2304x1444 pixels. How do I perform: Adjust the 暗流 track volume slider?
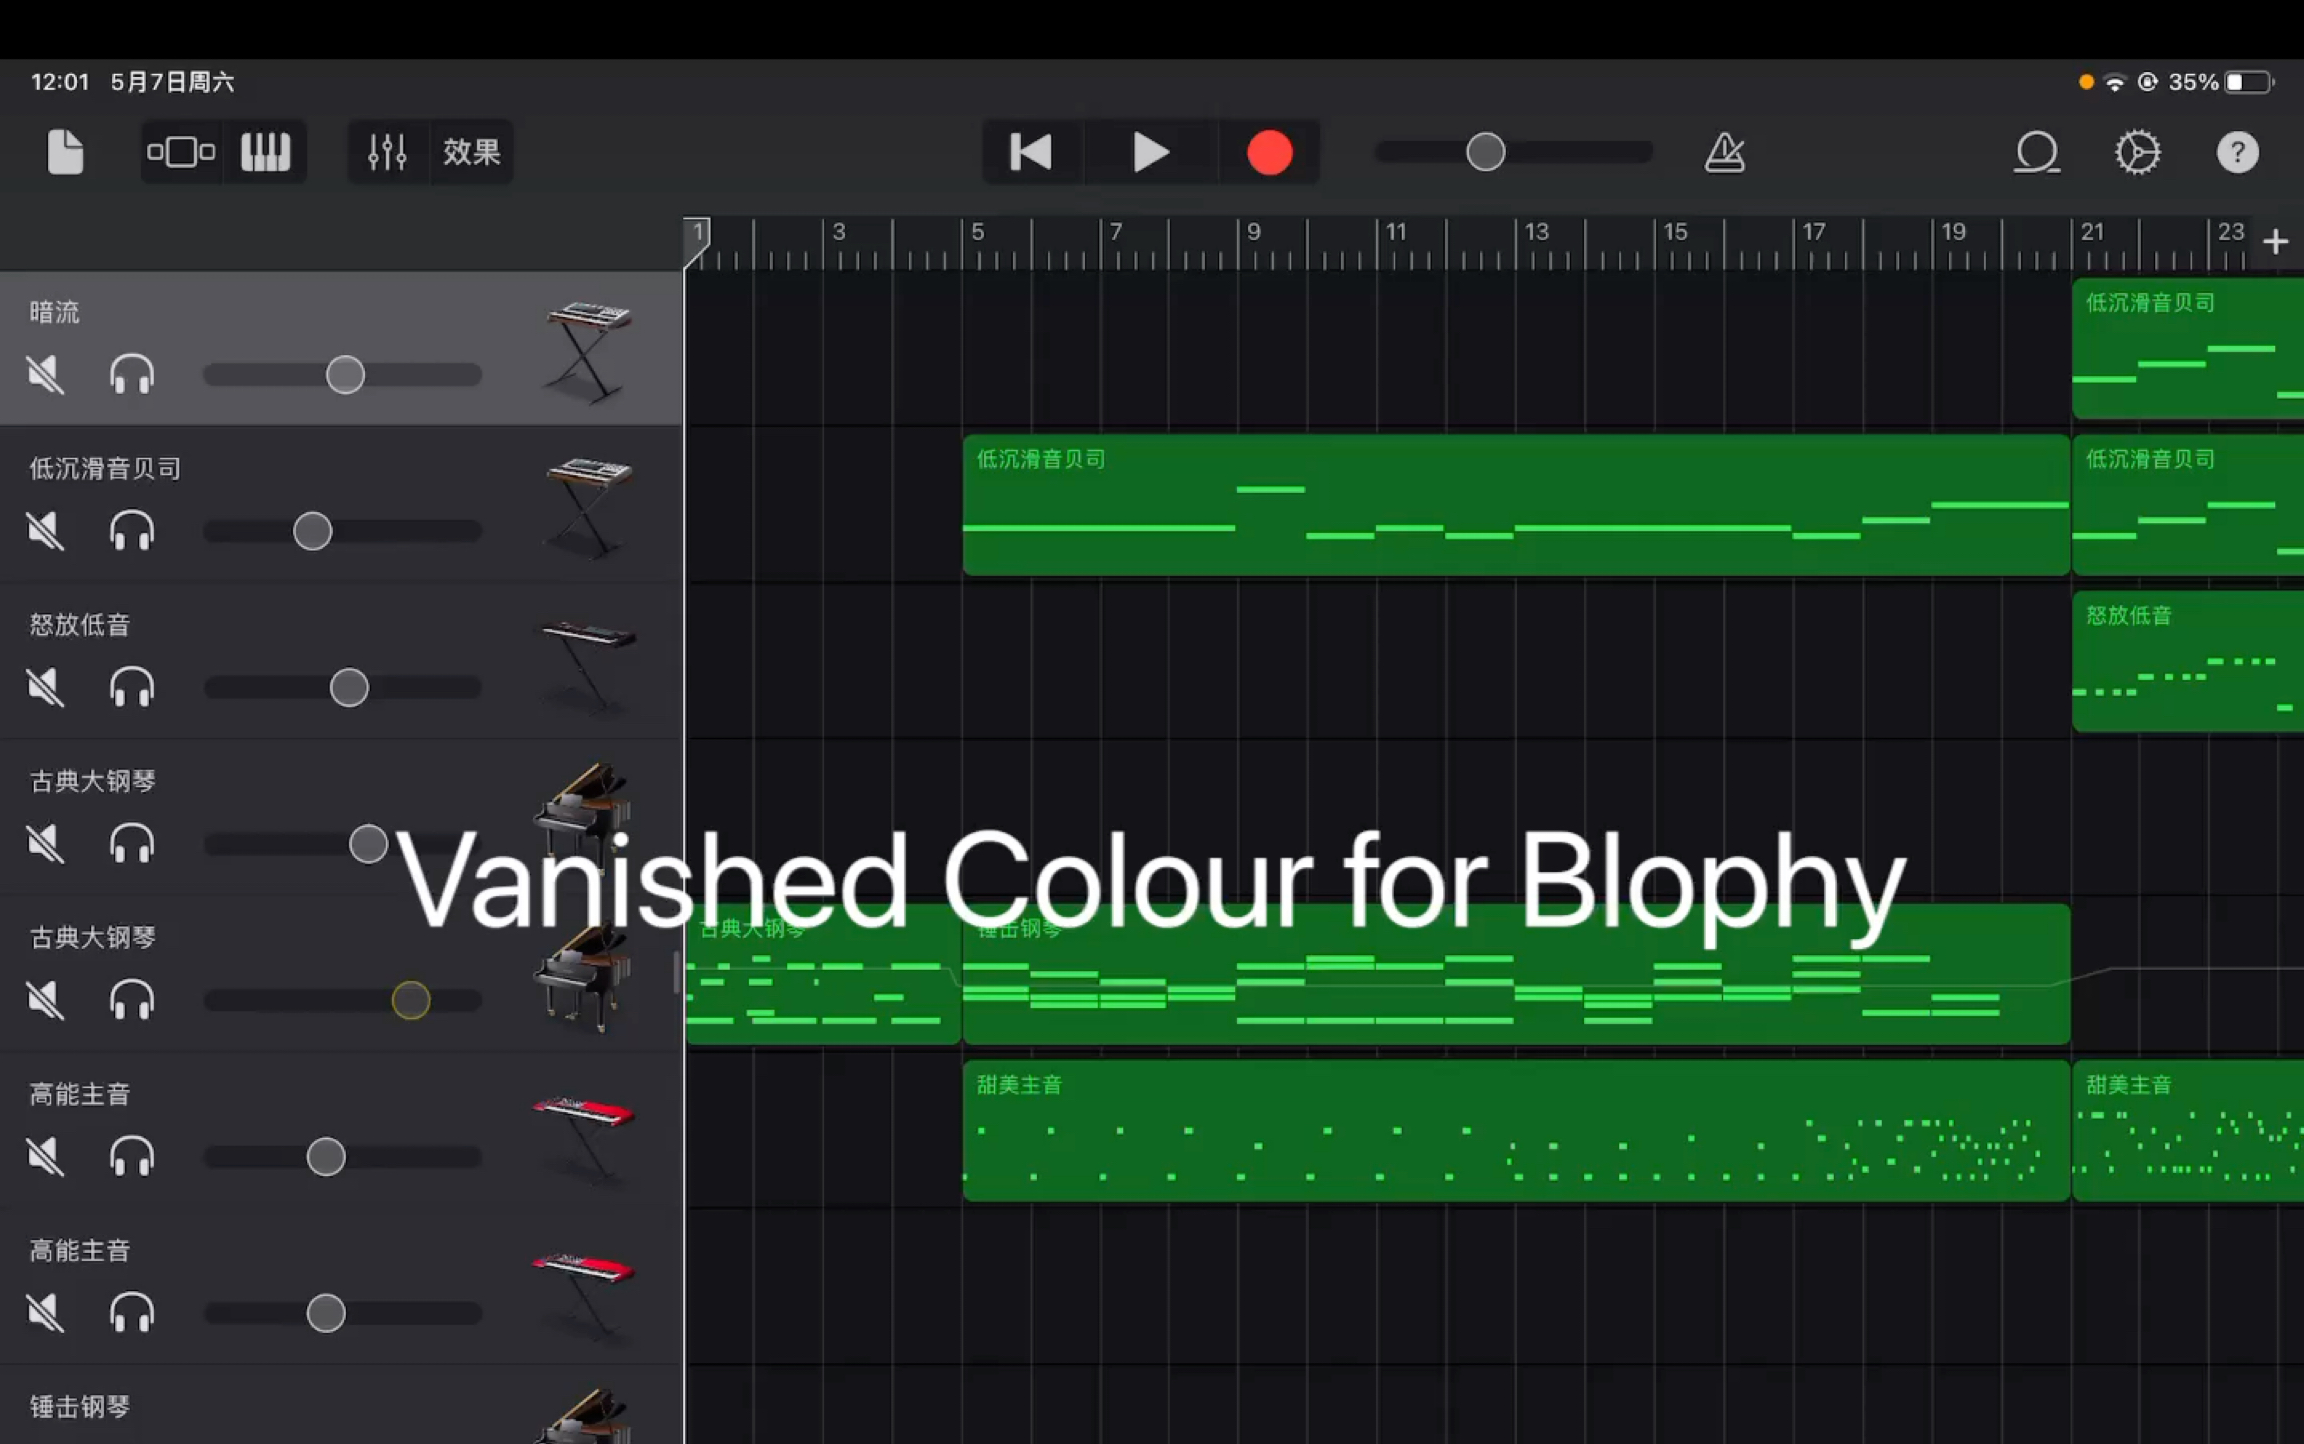(x=342, y=375)
